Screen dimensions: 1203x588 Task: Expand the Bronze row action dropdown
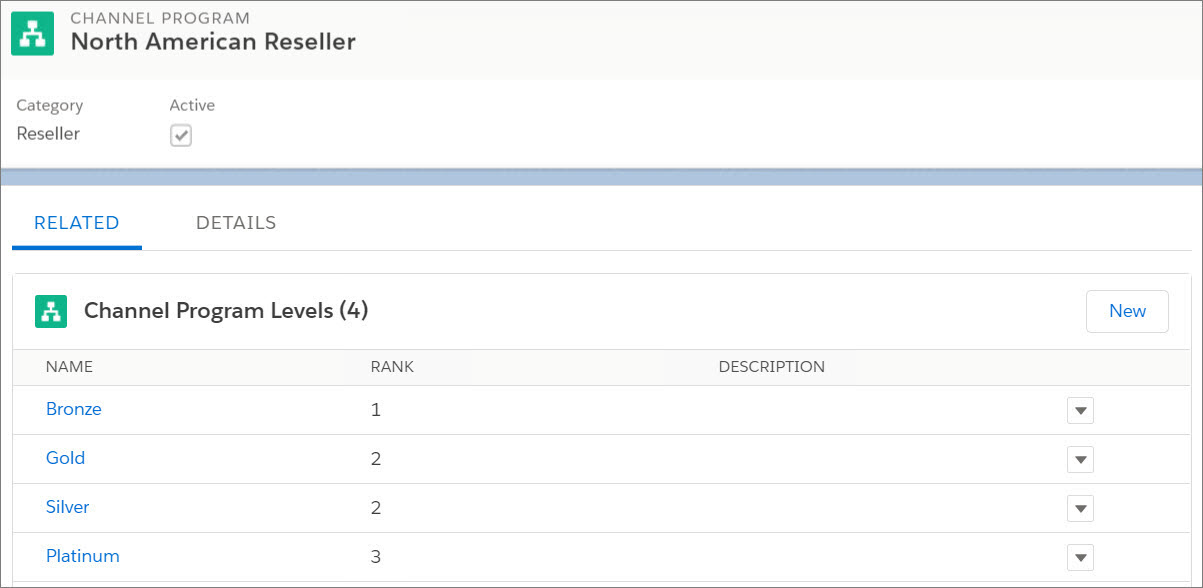1080,411
